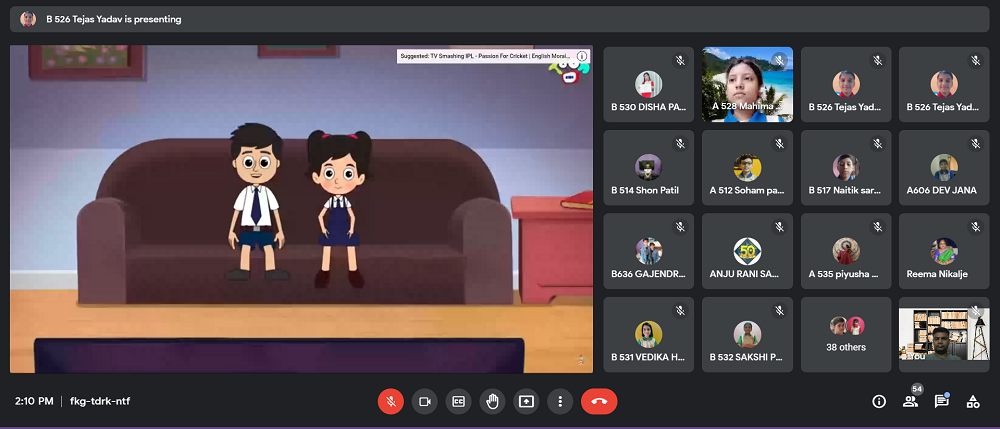The image size is (1000, 429).
Task: Click the info icon on suggested video banner
Action: coord(582,57)
